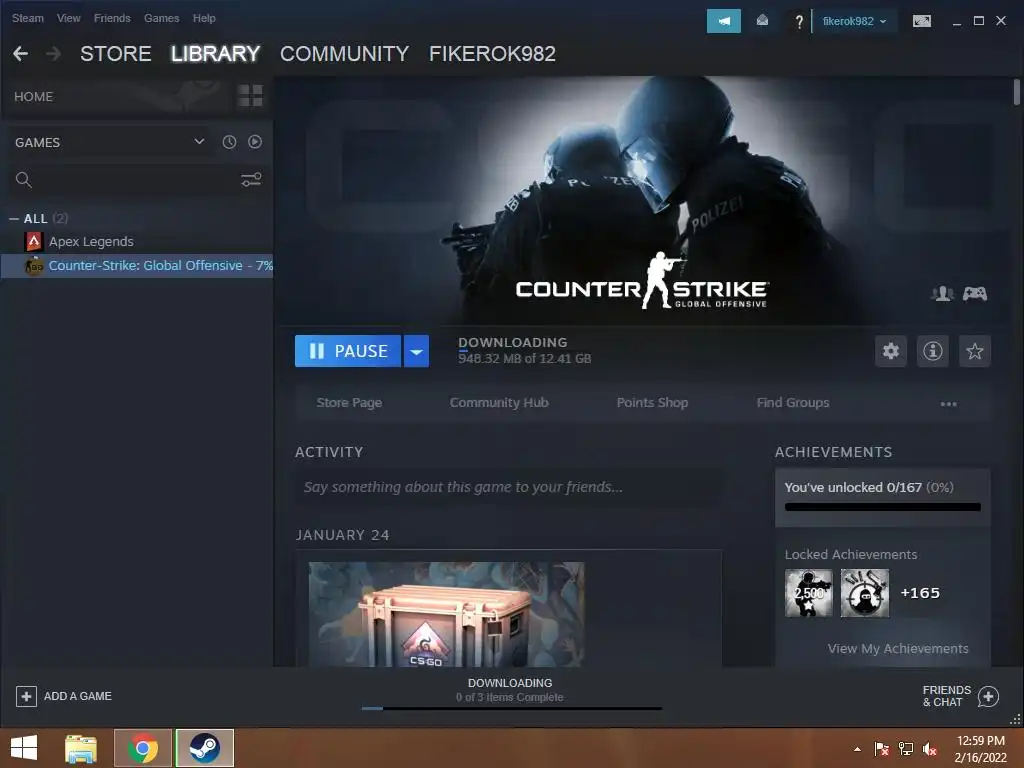Click View My Achievements link

898,648
